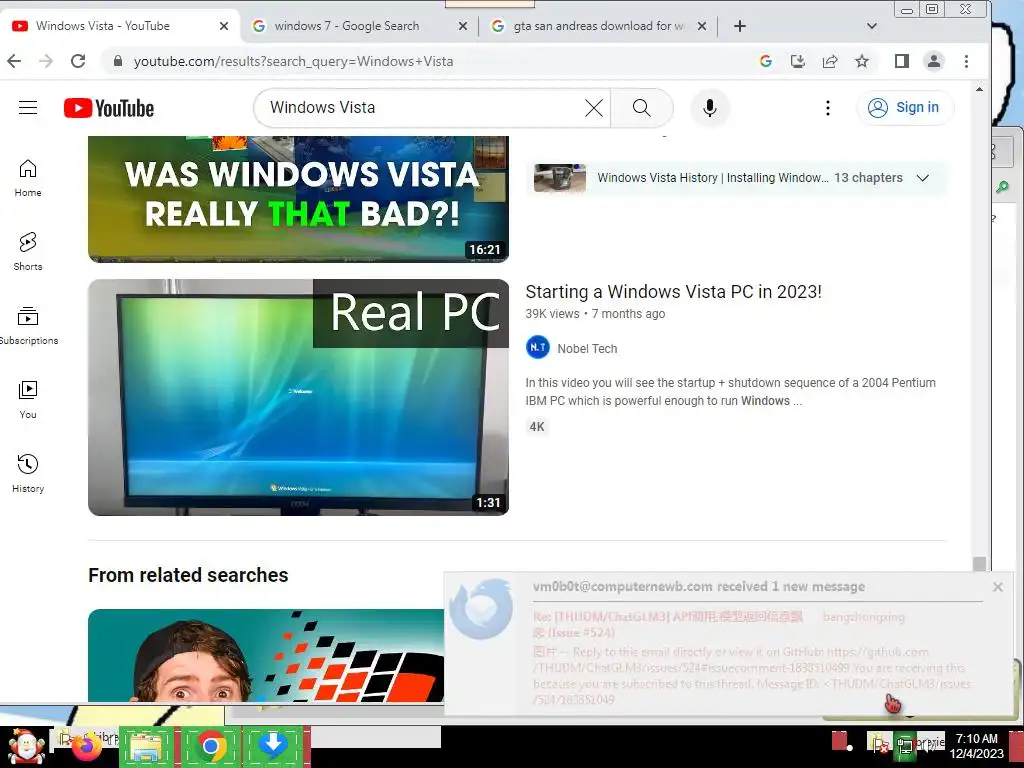Open Was Windows Vista Really That Bad thumbnail
Image resolution: width=1024 pixels, height=768 pixels.
click(x=298, y=199)
